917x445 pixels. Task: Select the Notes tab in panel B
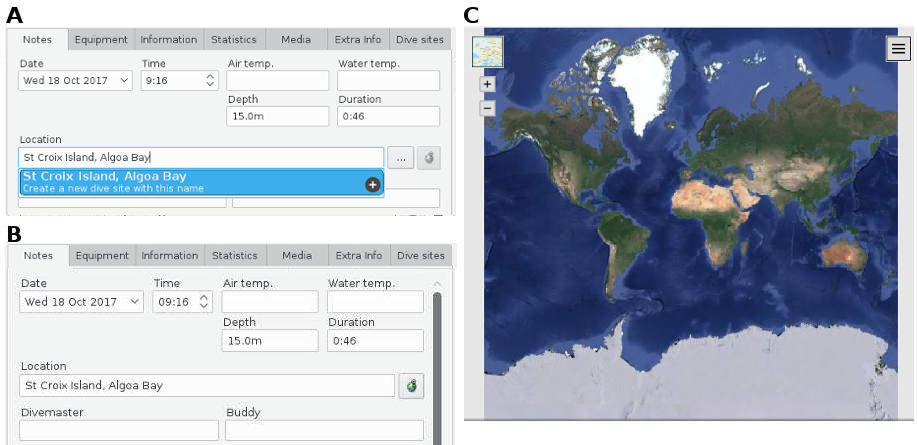tap(39, 256)
